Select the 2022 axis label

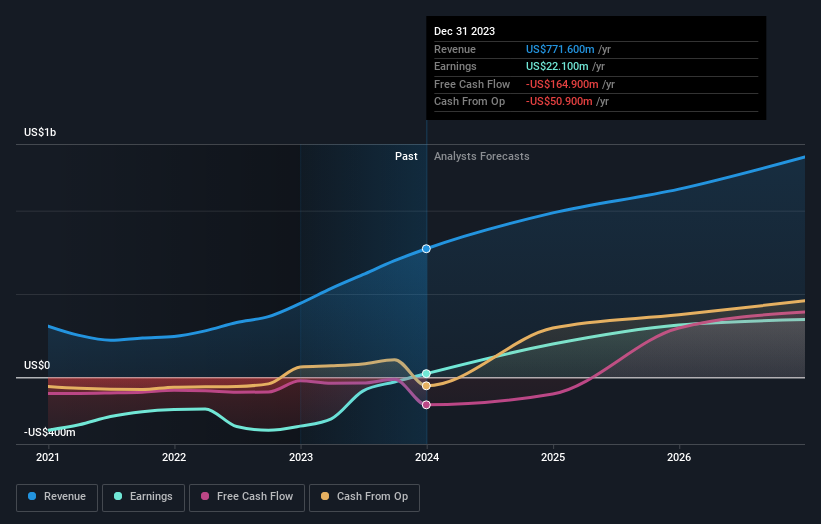(x=174, y=457)
